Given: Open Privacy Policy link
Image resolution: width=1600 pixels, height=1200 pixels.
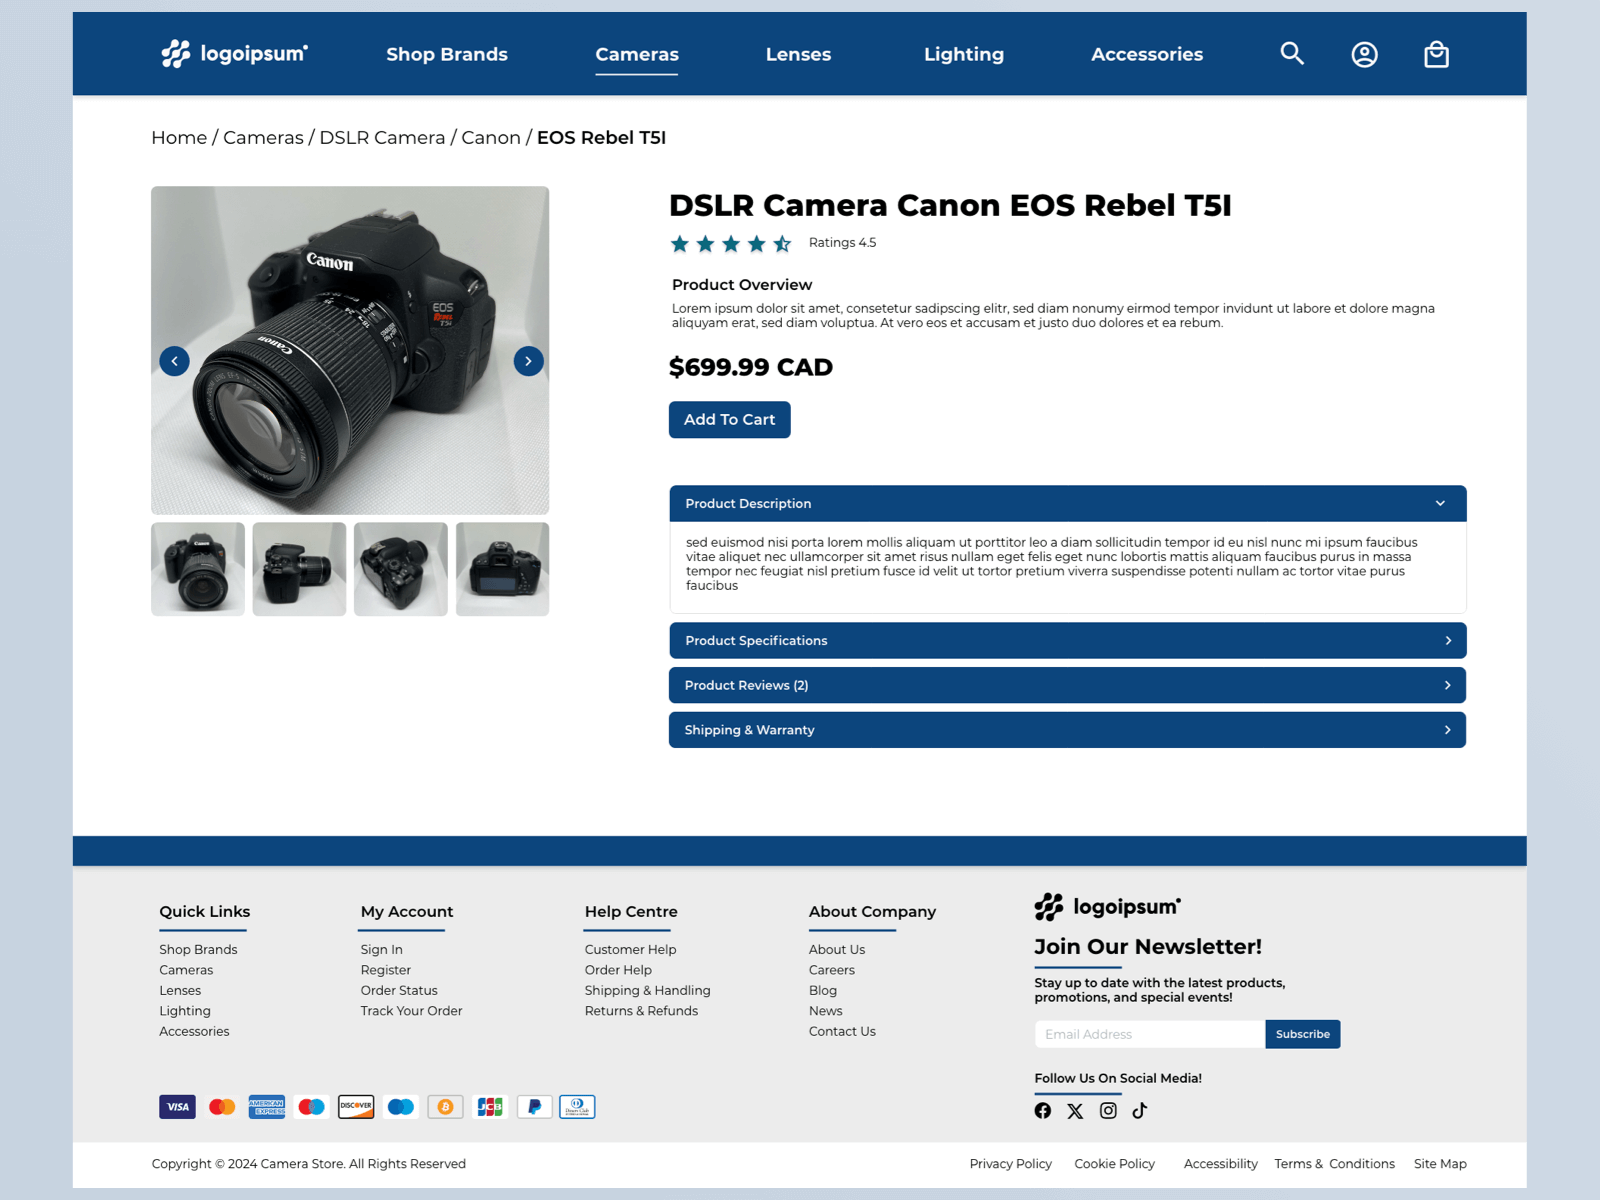Looking at the screenshot, I should click(x=1010, y=1164).
